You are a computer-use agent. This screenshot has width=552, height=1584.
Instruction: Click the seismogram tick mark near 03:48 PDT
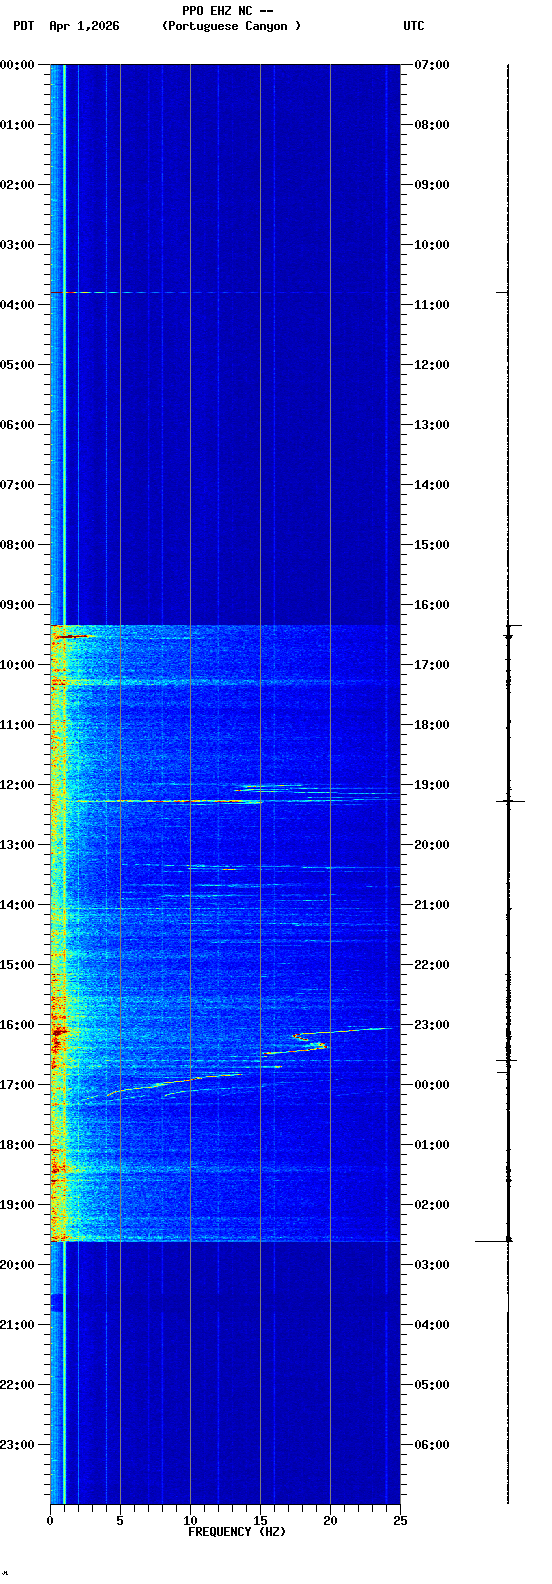click(x=503, y=292)
